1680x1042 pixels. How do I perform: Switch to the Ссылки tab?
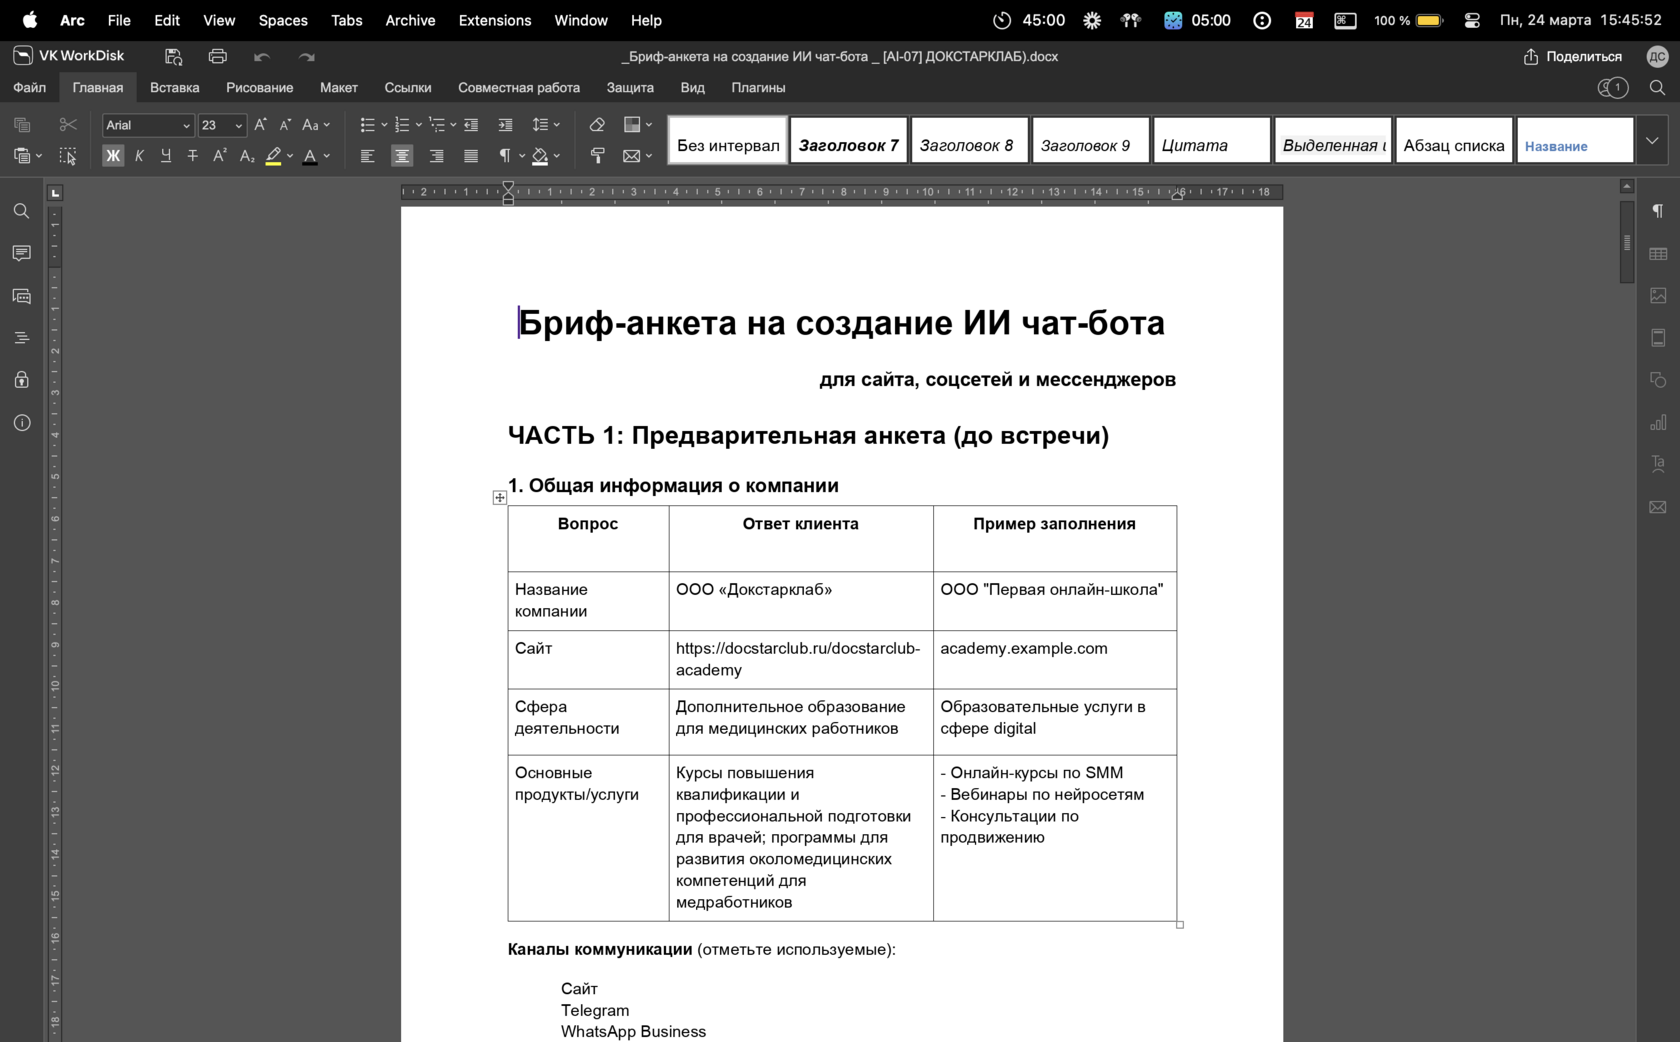coord(408,88)
